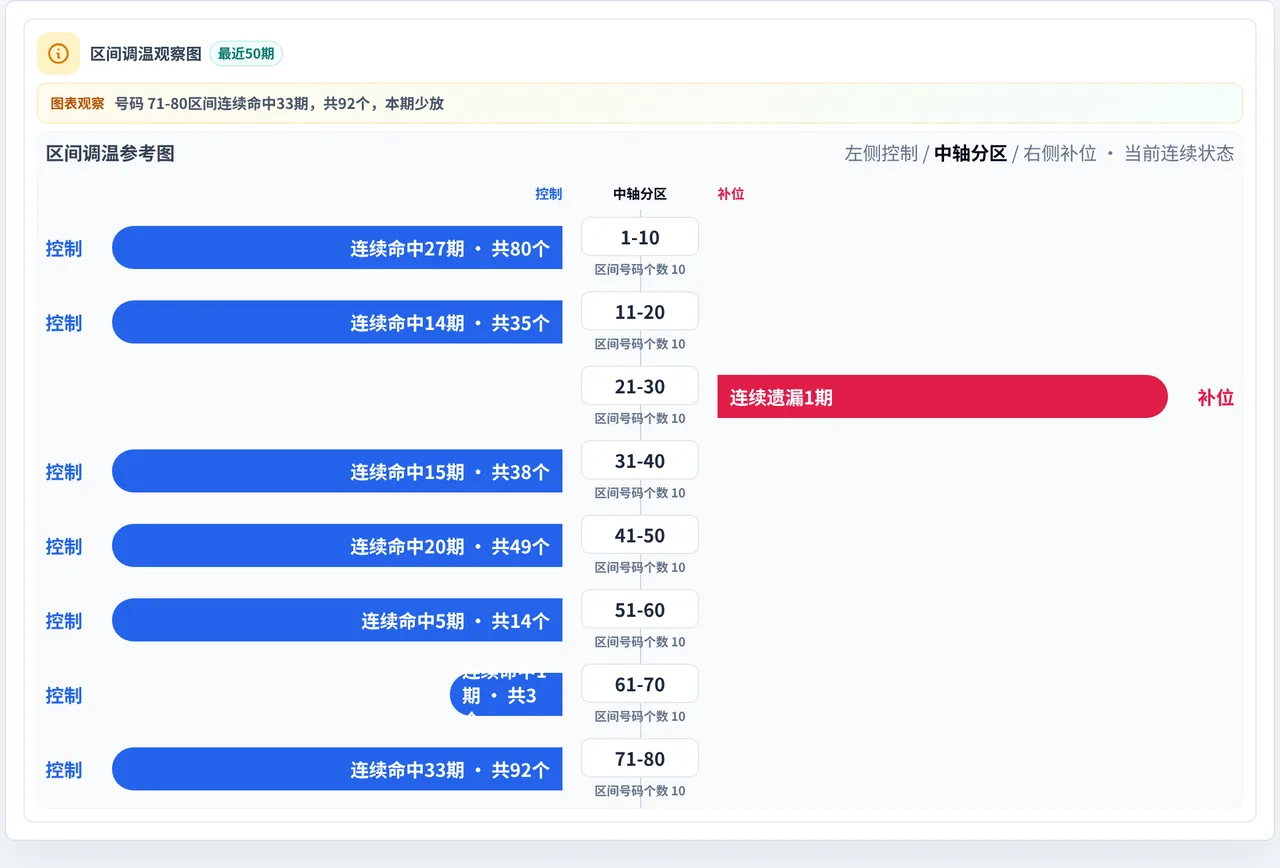Click the blue bar 连续命中14期 · 共35个
The height and width of the screenshot is (868, 1280).
337,322
